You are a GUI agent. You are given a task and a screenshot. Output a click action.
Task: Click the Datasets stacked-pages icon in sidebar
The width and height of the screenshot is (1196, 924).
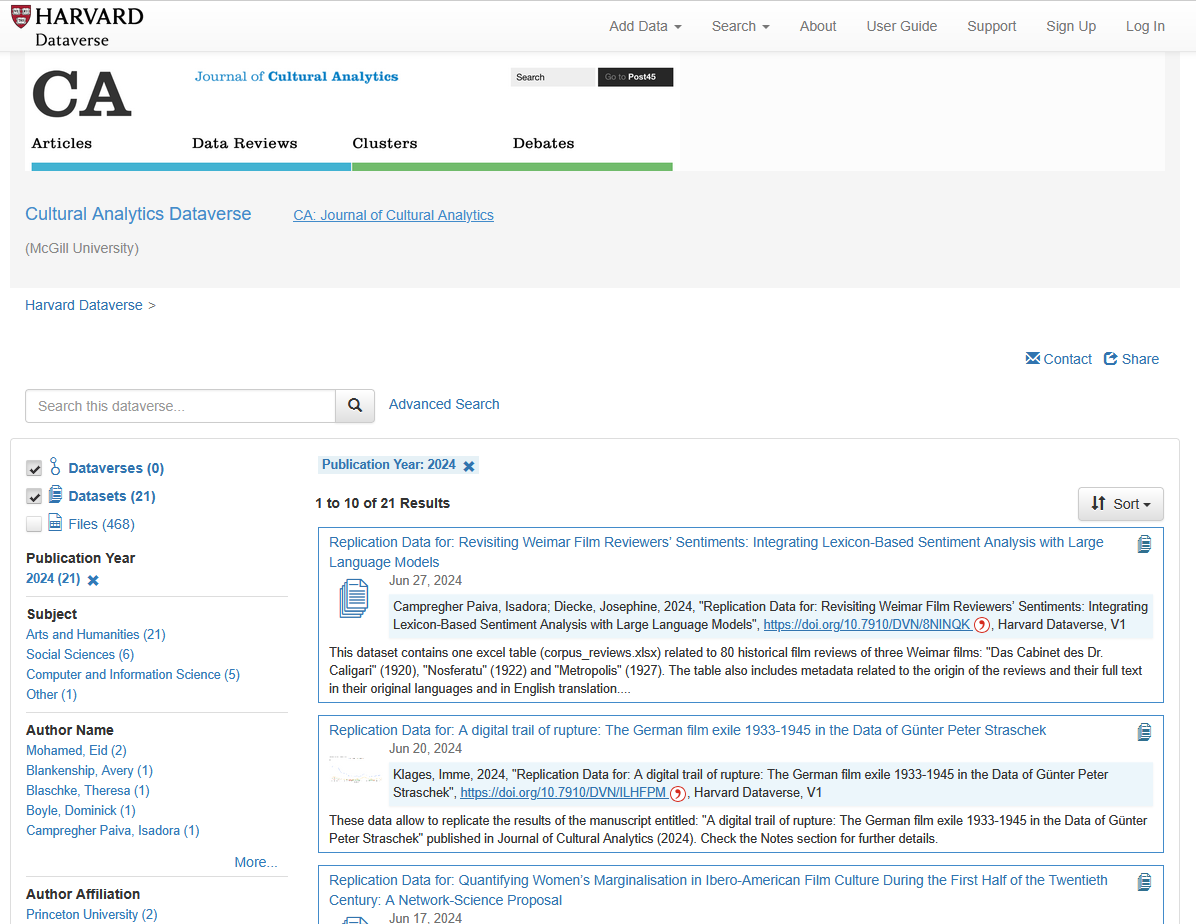pyautogui.click(x=56, y=494)
